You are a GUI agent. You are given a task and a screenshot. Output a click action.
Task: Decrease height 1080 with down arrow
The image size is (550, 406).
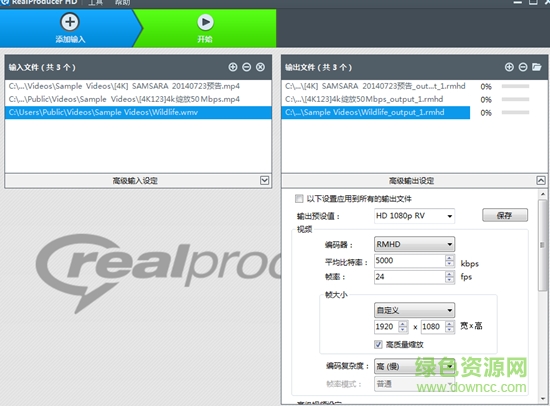pyautogui.click(x=450, y=330)
